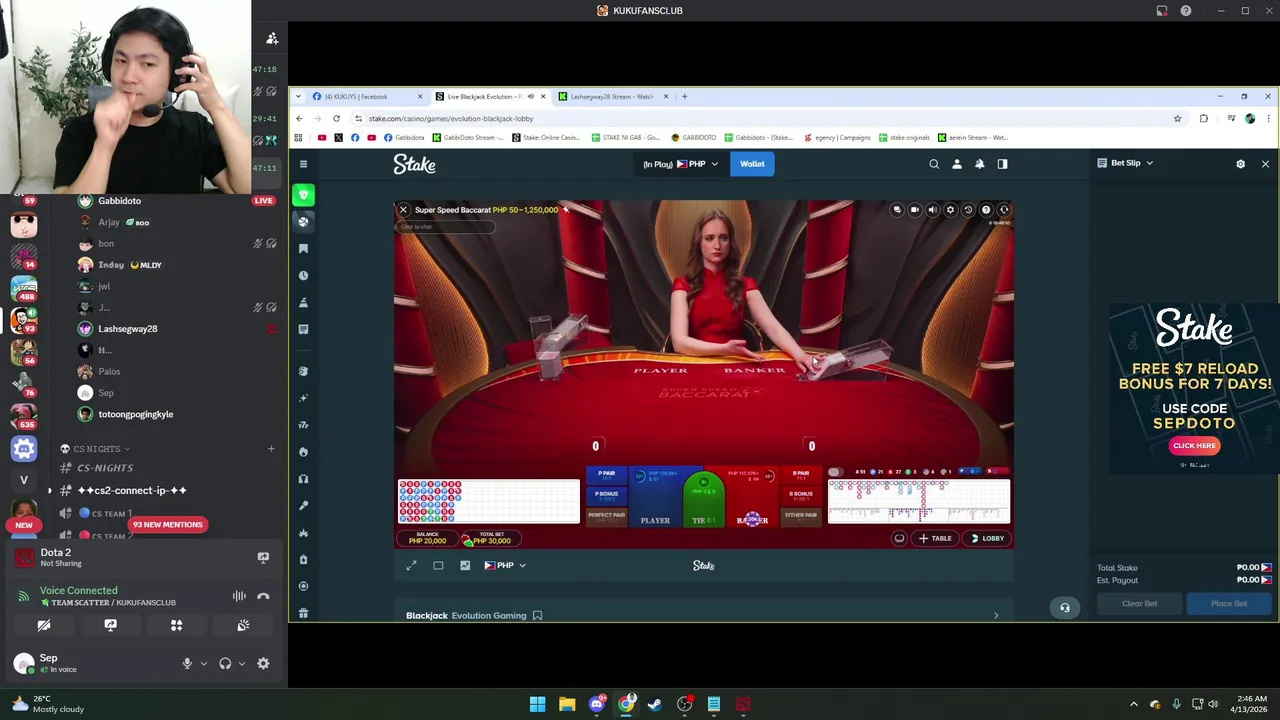Open Discord headphone output options arrow
Screen dimensions: 1280x720
point(241,663)
